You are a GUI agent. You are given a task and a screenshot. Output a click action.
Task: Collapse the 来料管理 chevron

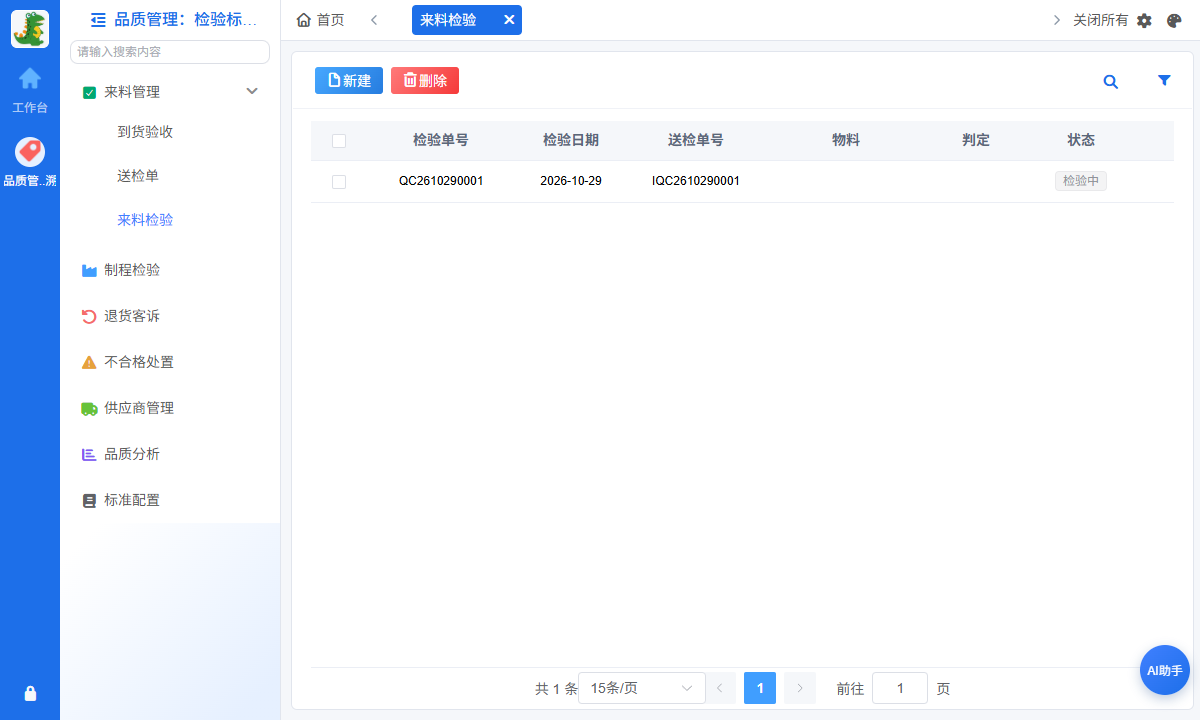252,91
